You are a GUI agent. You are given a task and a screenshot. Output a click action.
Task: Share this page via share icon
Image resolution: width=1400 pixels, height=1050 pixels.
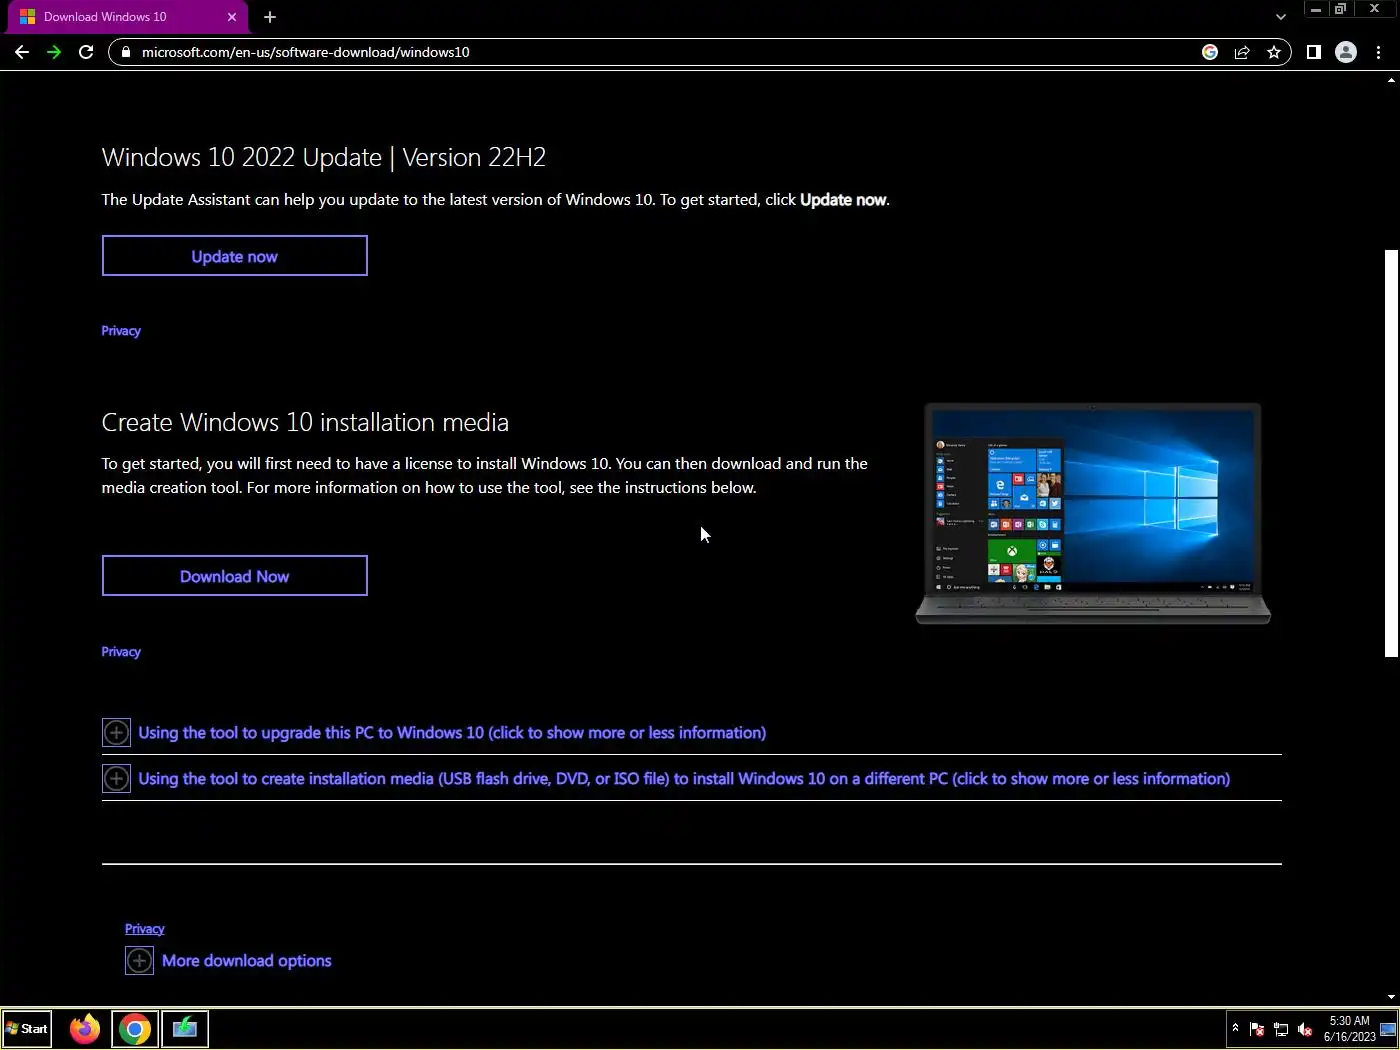pyautogui.click(x=1242, y=52)
